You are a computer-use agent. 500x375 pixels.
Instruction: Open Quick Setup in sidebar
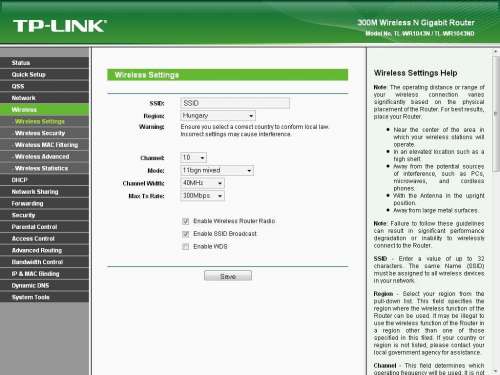pos(44,74)
